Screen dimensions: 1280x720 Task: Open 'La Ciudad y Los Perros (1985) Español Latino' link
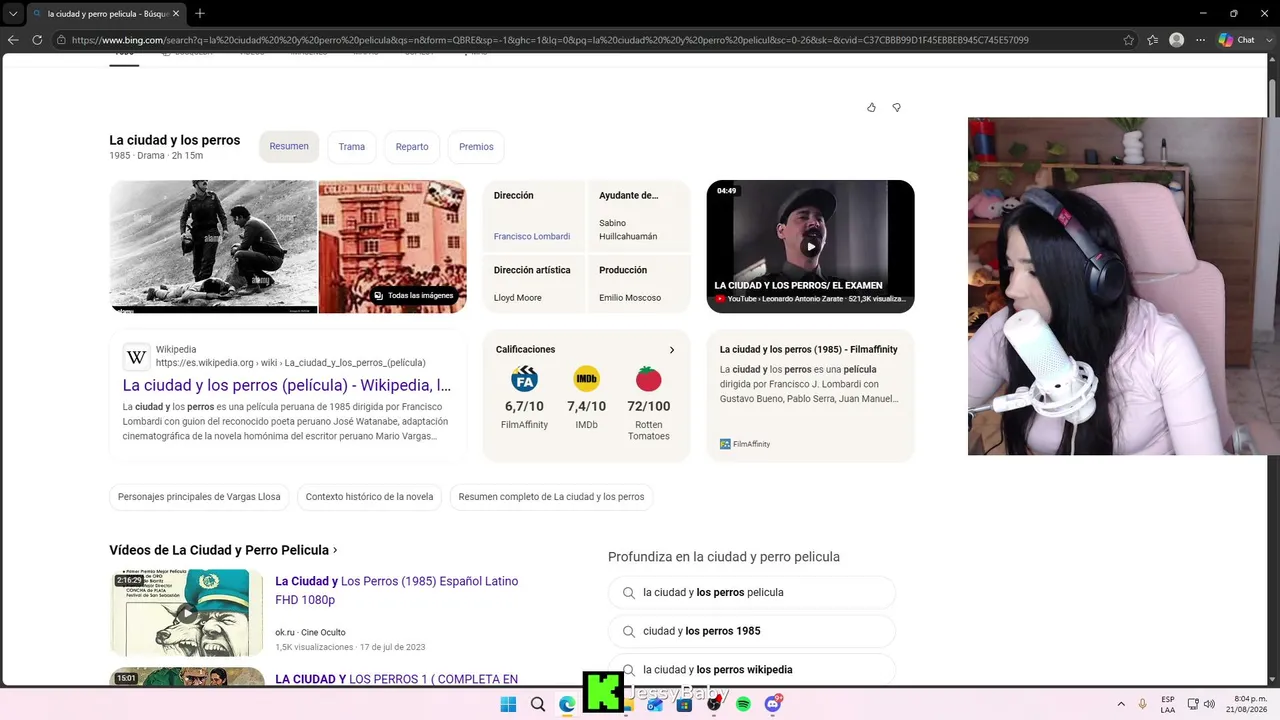(397, 590)
